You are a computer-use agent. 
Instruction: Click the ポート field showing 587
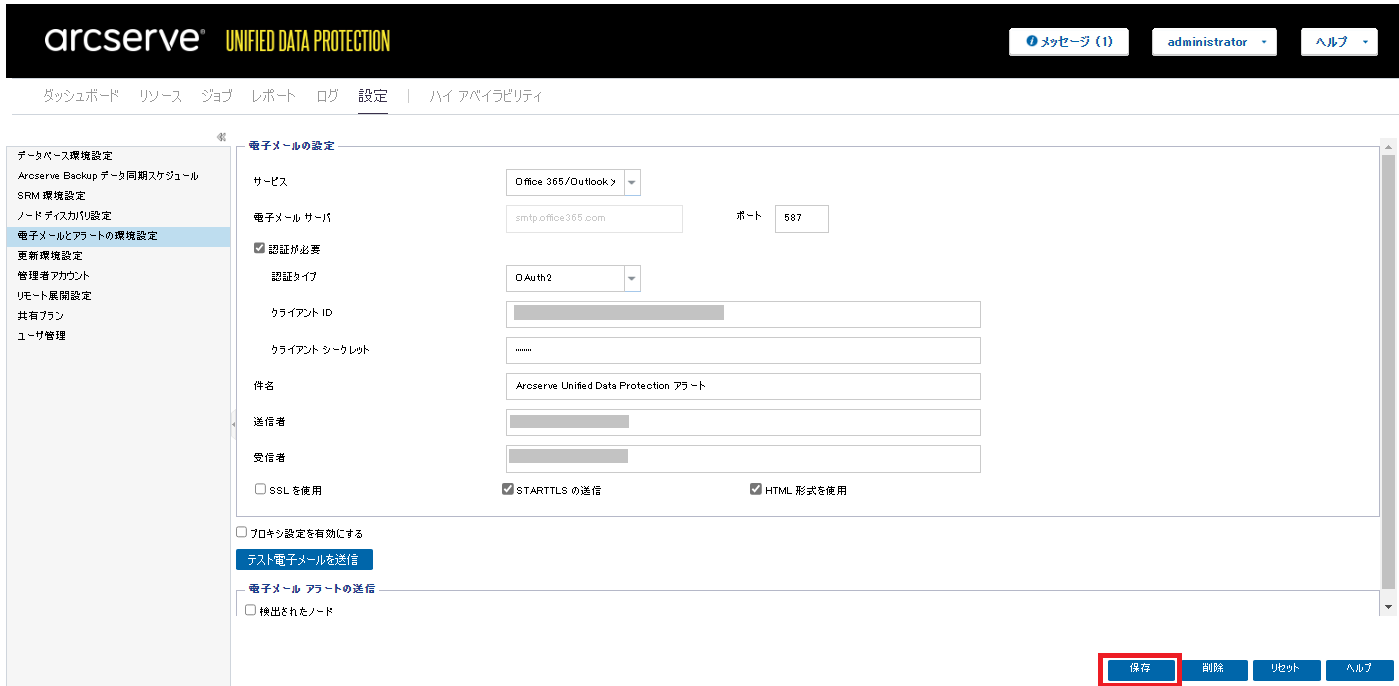802,218
